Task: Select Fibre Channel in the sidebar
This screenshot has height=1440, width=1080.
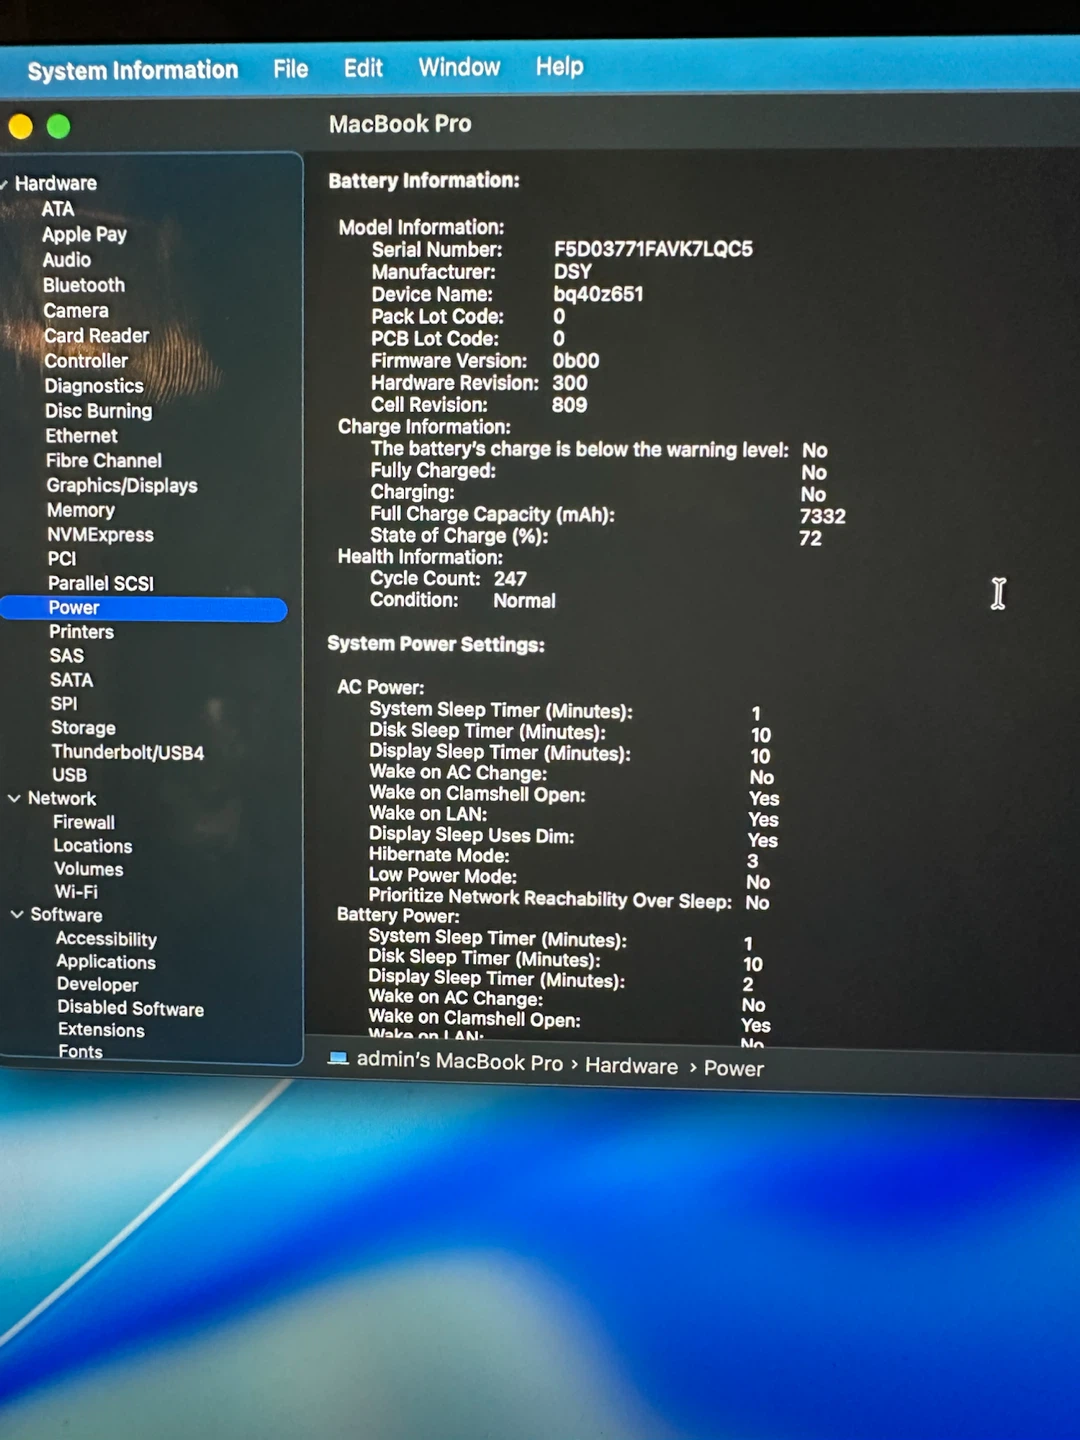Action: [x=103, y=461]
